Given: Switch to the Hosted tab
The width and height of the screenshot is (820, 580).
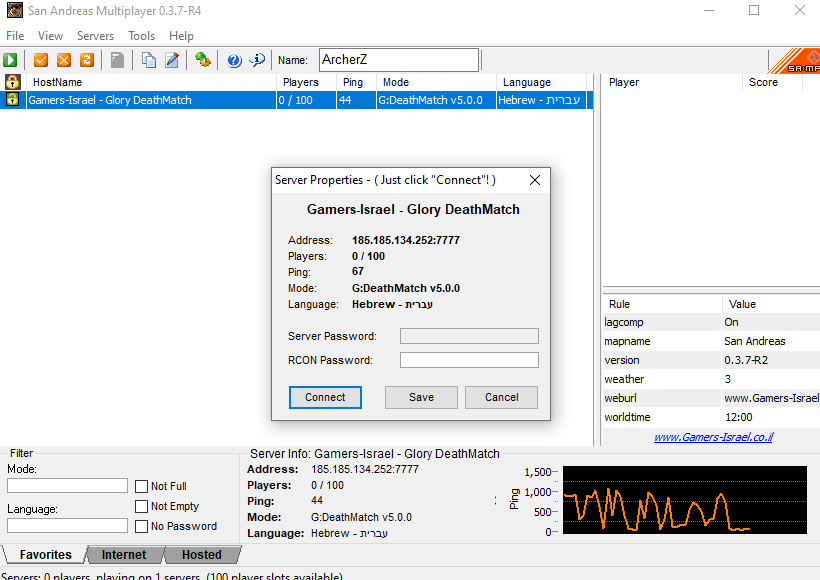Looking at the screenshot, I should click(x=202, y=555).
